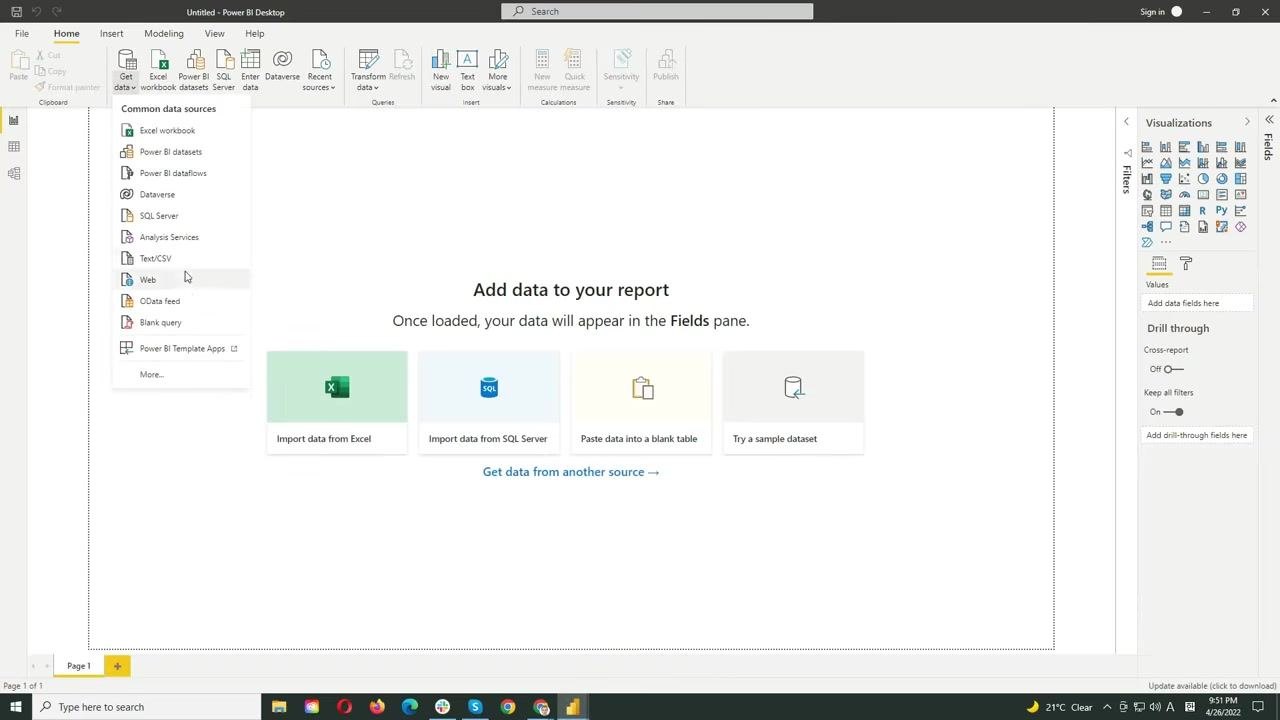
Task: Switch to the Help ribbon tab
Action: pos(255,34)
